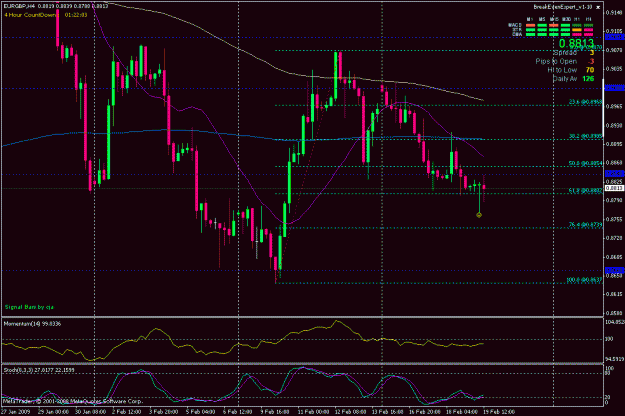Click the breakEvenExpert_v1-10 expert name
The width and height of the screenshot is (625, 416).
pyautogui.click(x=563, y=7)
